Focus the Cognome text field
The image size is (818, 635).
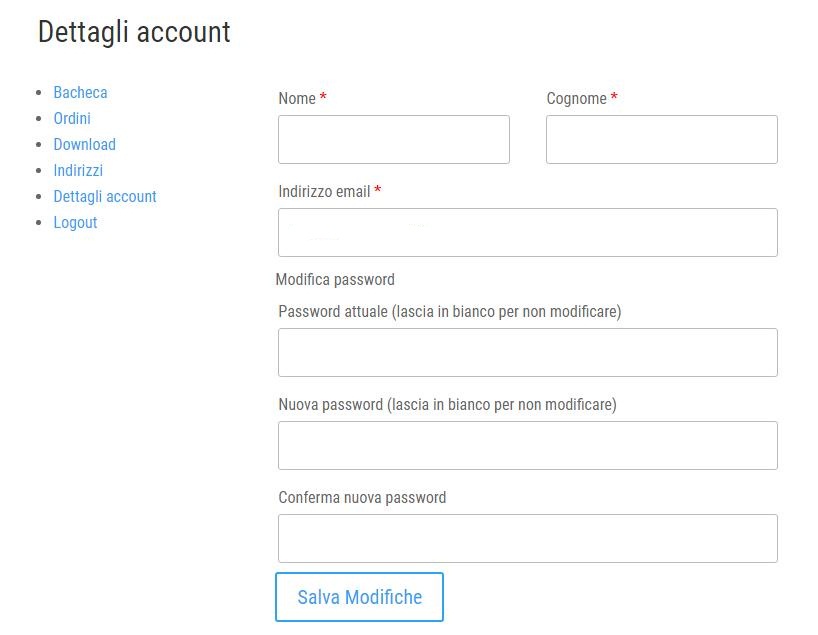coord(662,139)
